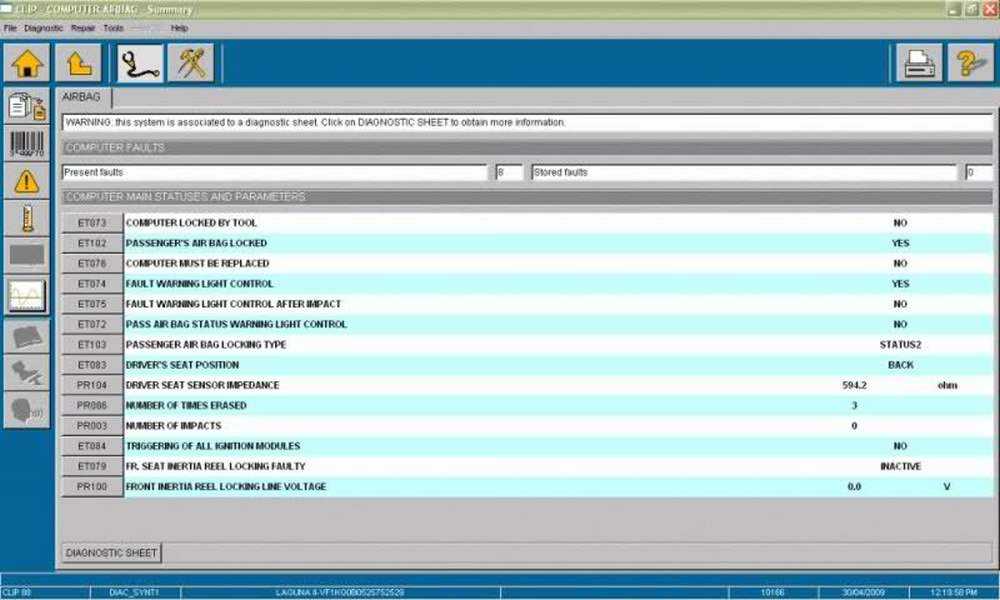The image size is (1000, 600).
Task: Click the printer icon
Action: click(x=919, y=64)
